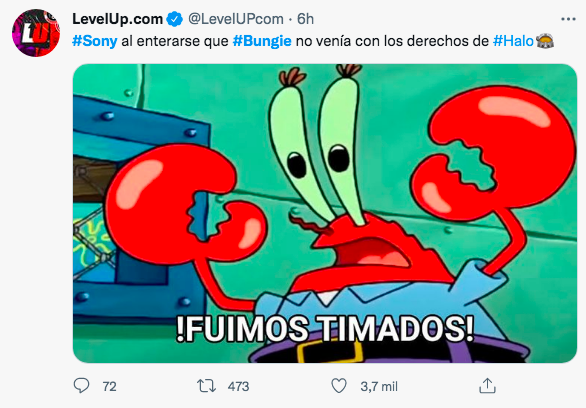Click the retweet count 473
This screenshot has width=586, height=408.
coord(238,386)
